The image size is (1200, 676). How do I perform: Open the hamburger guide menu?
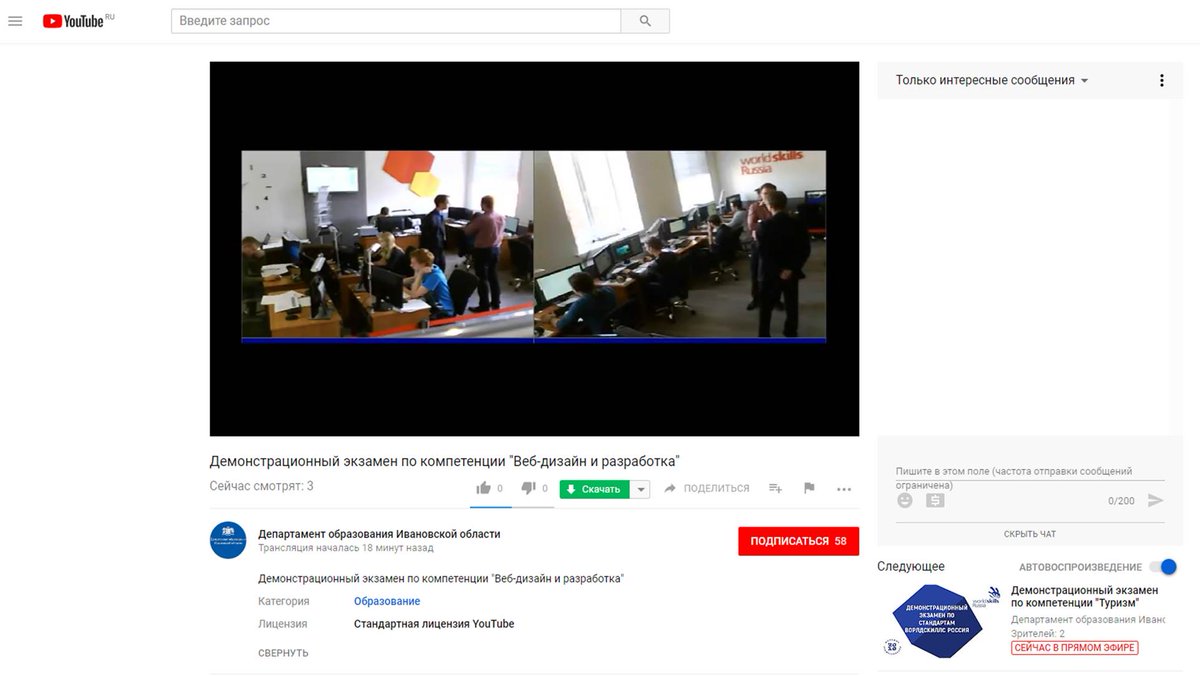(15, 21)
